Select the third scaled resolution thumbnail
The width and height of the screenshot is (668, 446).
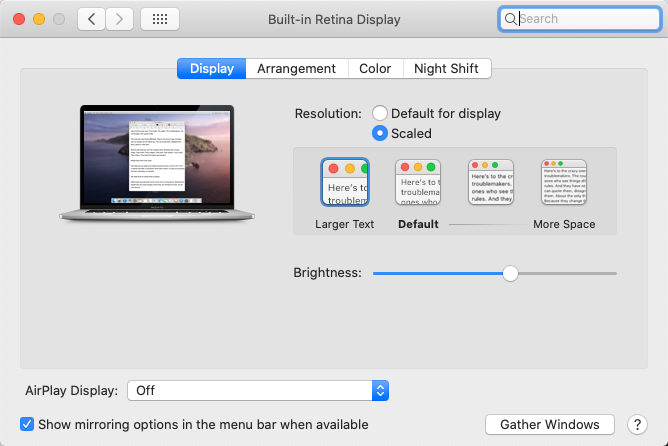491,182
